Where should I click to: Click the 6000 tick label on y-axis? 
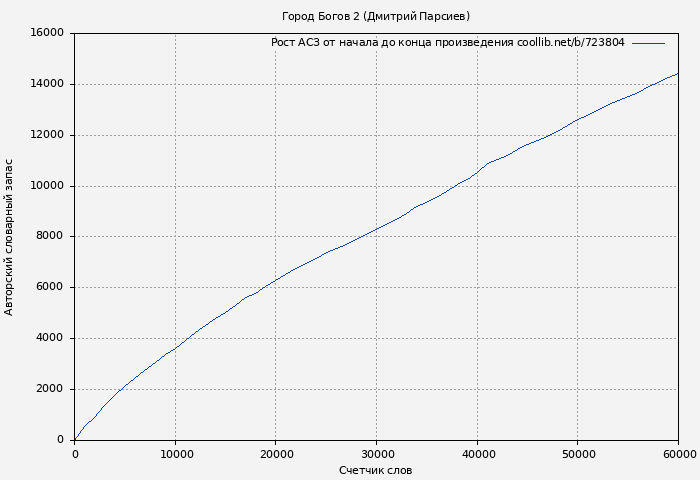point(50,288)
